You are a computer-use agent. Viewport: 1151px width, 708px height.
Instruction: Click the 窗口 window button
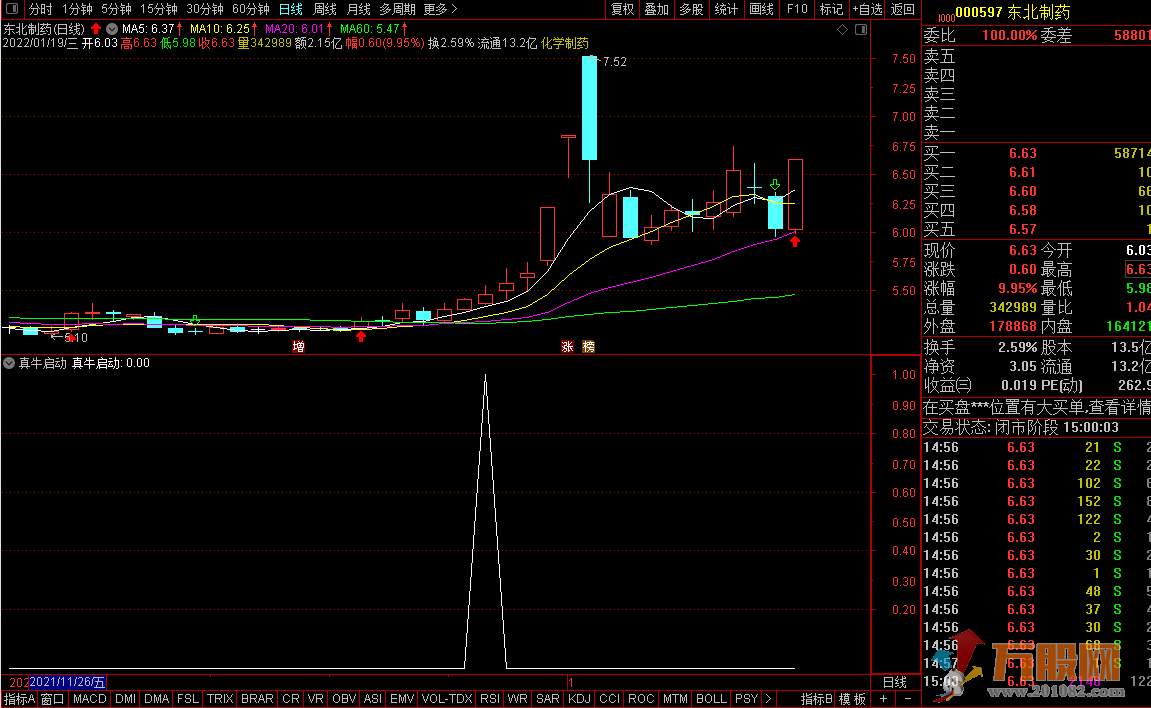pos(52,699)
